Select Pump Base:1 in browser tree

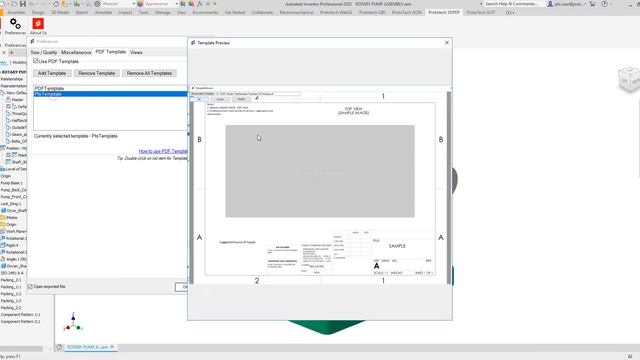pos(11,183)
